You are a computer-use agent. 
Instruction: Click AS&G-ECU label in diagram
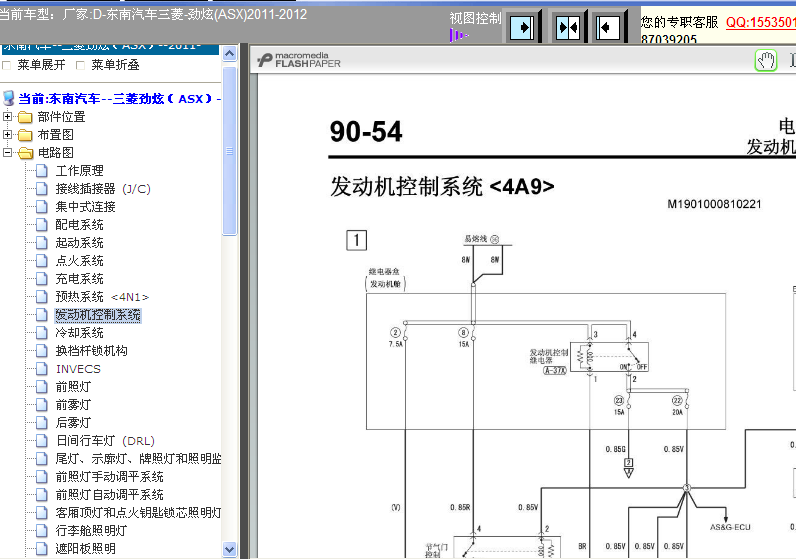tap(730, 528)
